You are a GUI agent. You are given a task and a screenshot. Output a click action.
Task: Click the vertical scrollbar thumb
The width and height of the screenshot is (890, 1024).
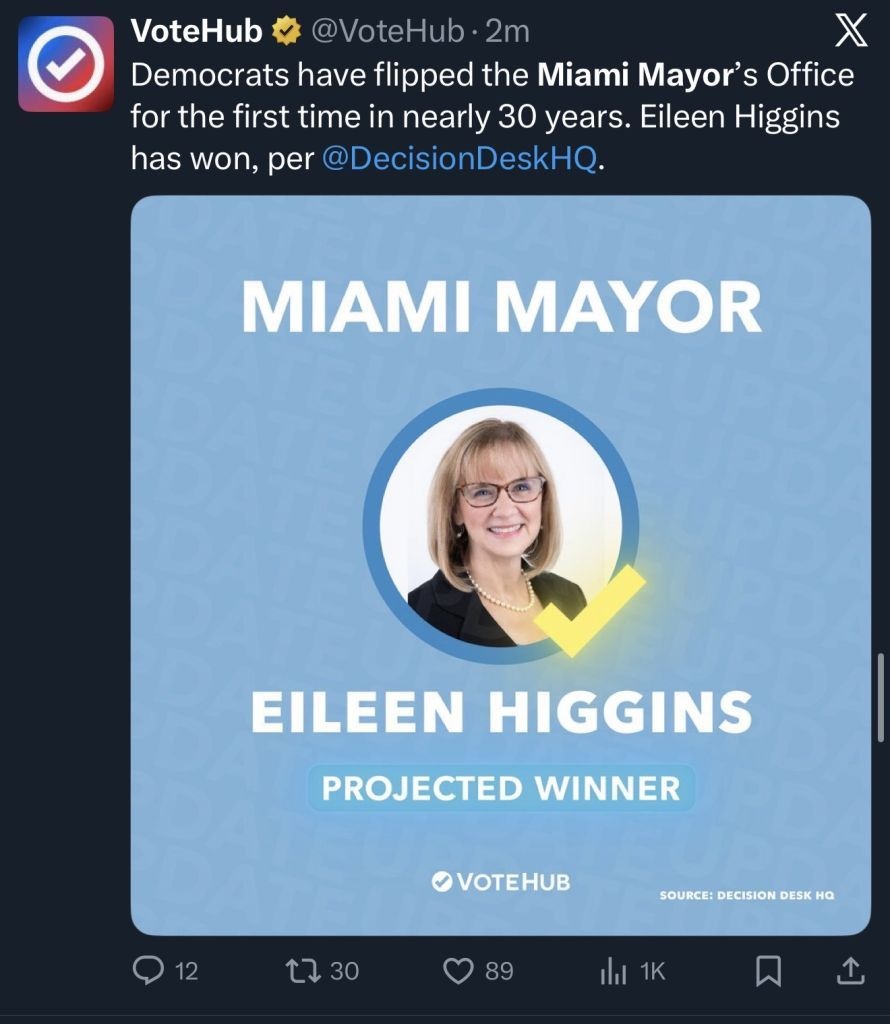[881, 696]
